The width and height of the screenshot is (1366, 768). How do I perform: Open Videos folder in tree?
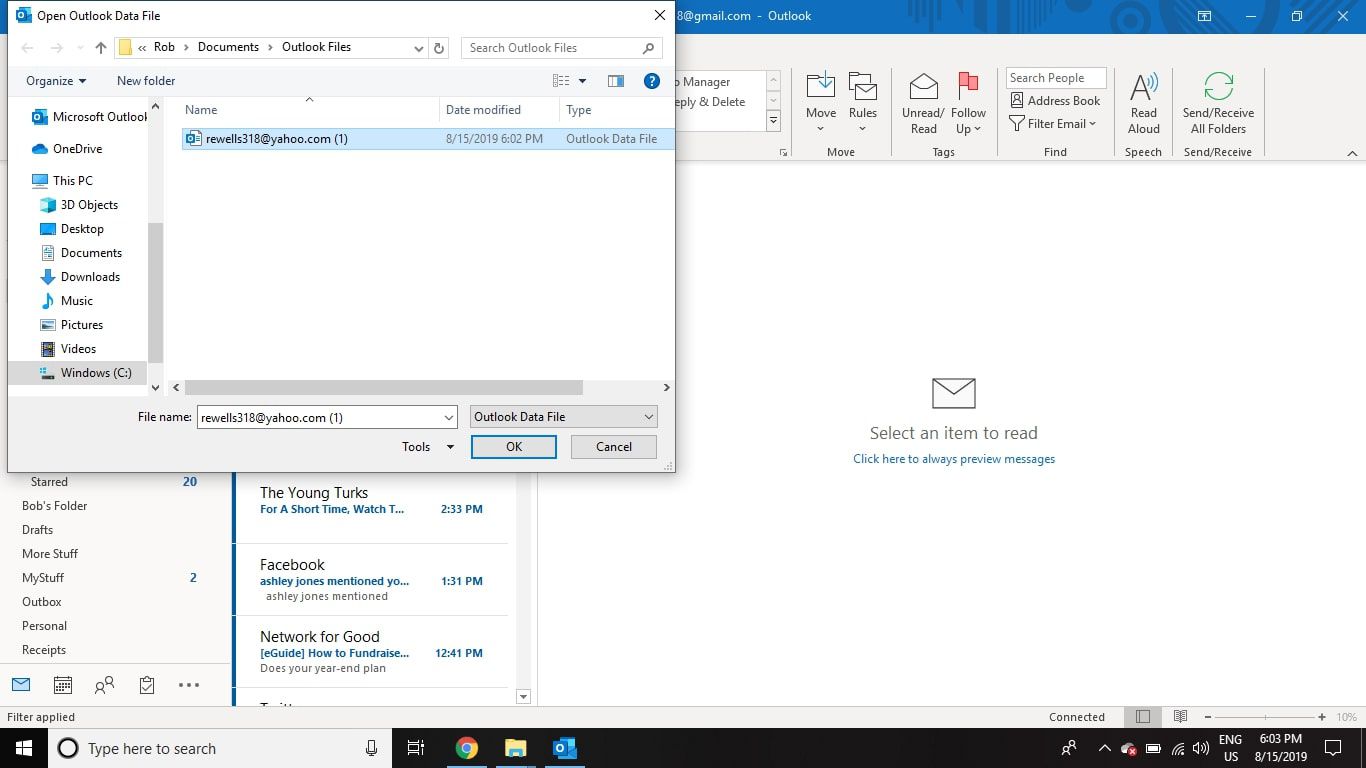coord(69,349)
